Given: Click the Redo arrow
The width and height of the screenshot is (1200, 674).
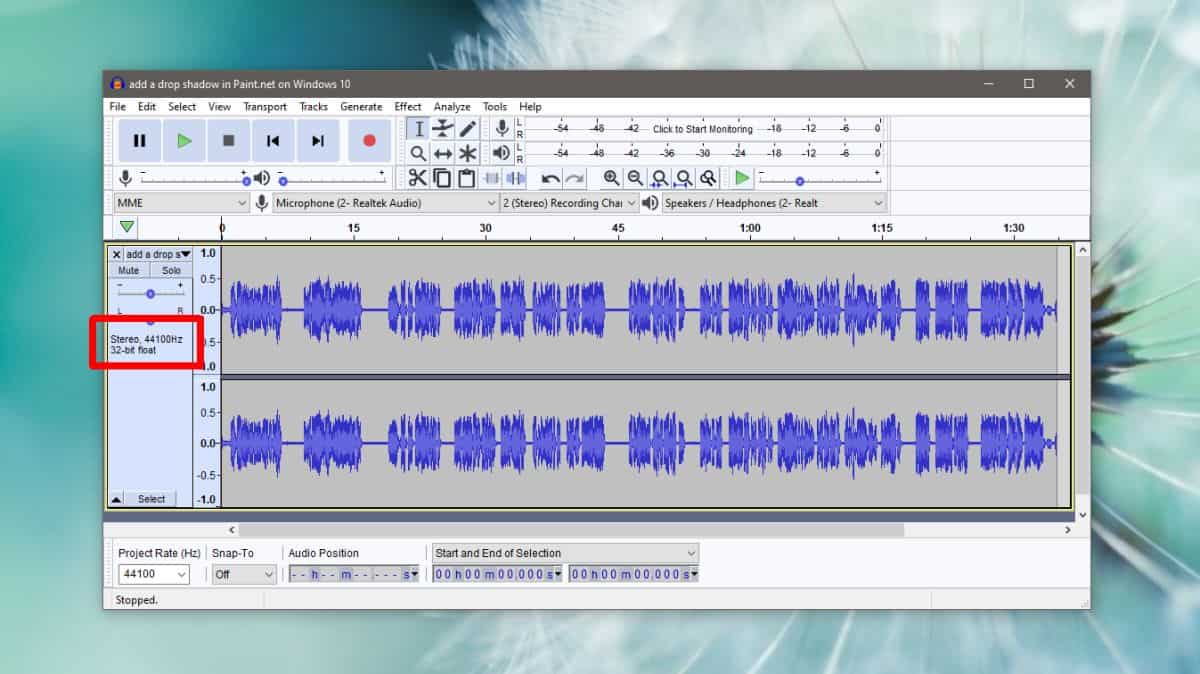Looking at the screenshot, I should click(574, 178).
